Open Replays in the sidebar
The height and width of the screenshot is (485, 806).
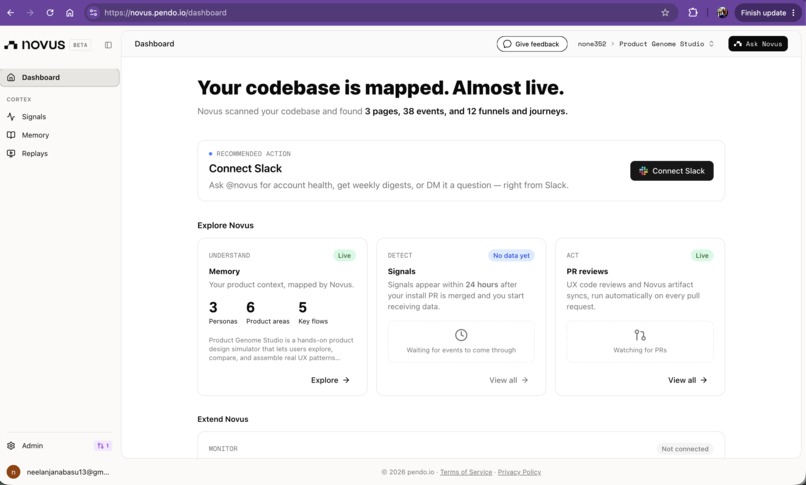[x=60, y=154]
